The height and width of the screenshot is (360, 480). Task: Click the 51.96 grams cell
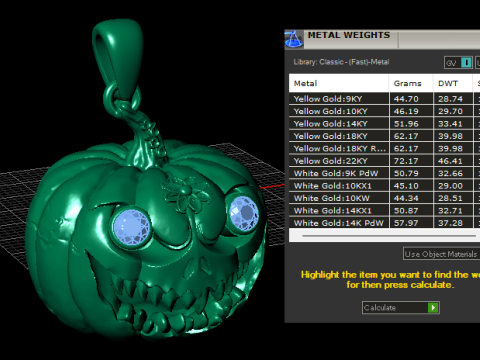click(x=411, y=124)
